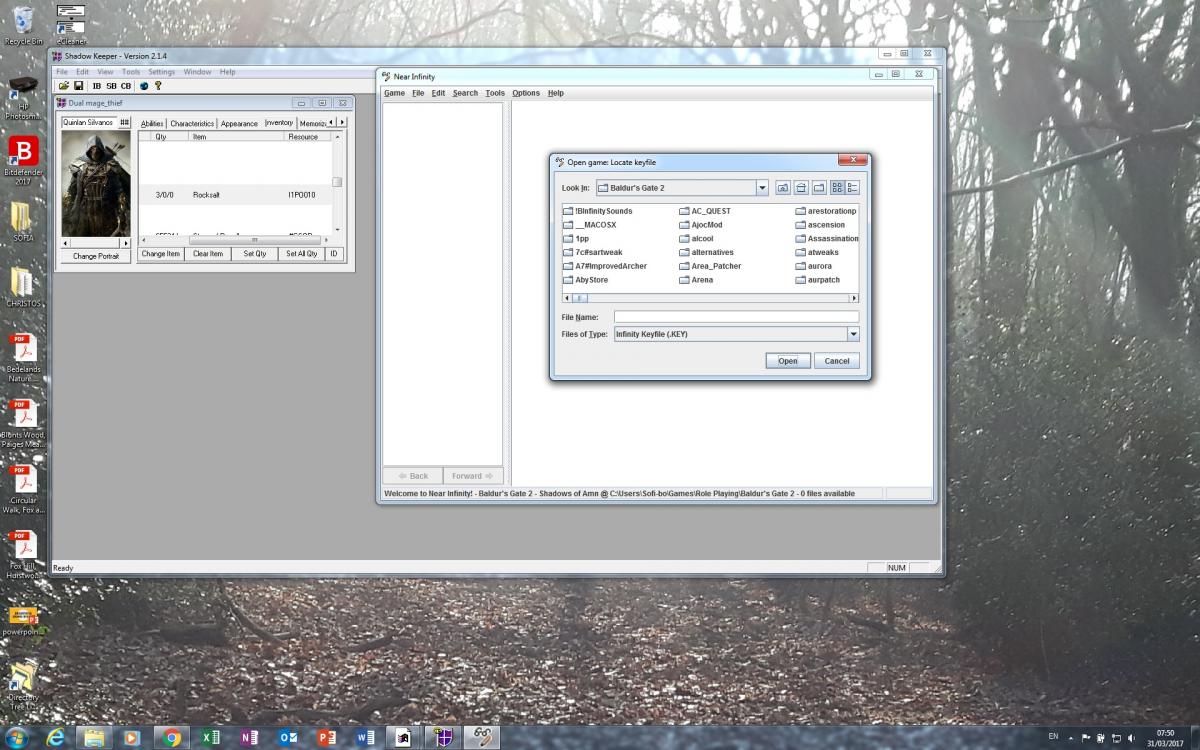Click the ID button in inventory panel
The height and width of the screenshot is (750, 1200).
334,254
